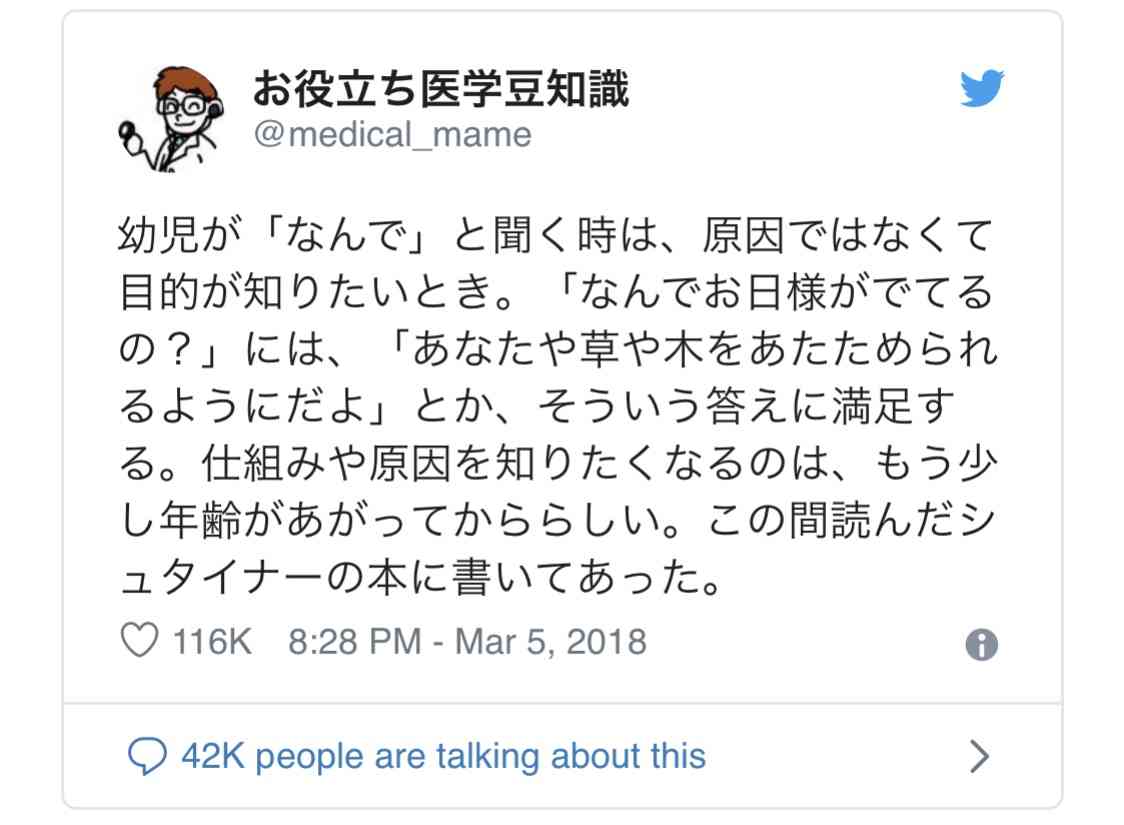This screenshot has width=1124, height=825.
Task: Expand the conversation with the right chevron
Action: click(x=979, y=756)
